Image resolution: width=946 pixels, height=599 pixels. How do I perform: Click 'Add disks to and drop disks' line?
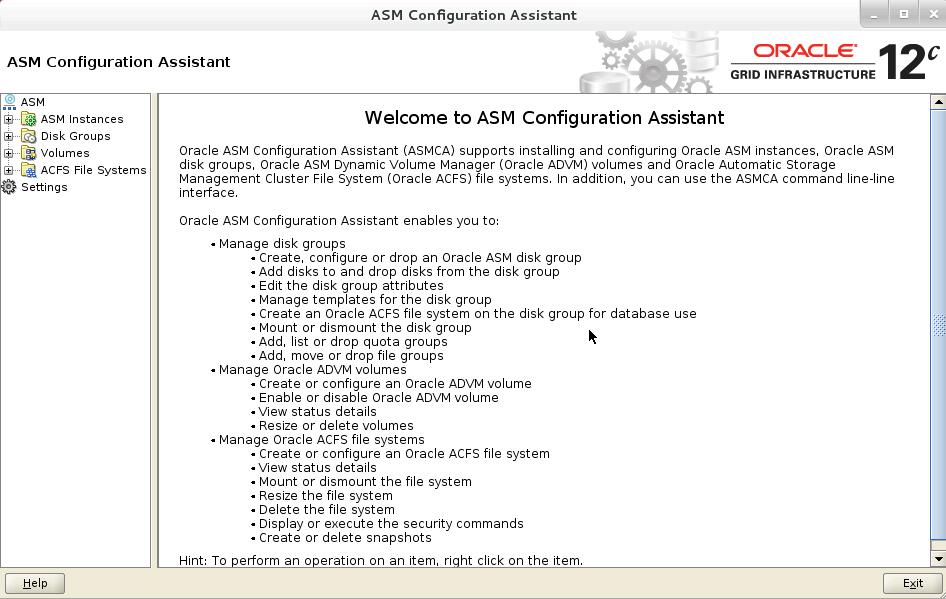[409, 272]
